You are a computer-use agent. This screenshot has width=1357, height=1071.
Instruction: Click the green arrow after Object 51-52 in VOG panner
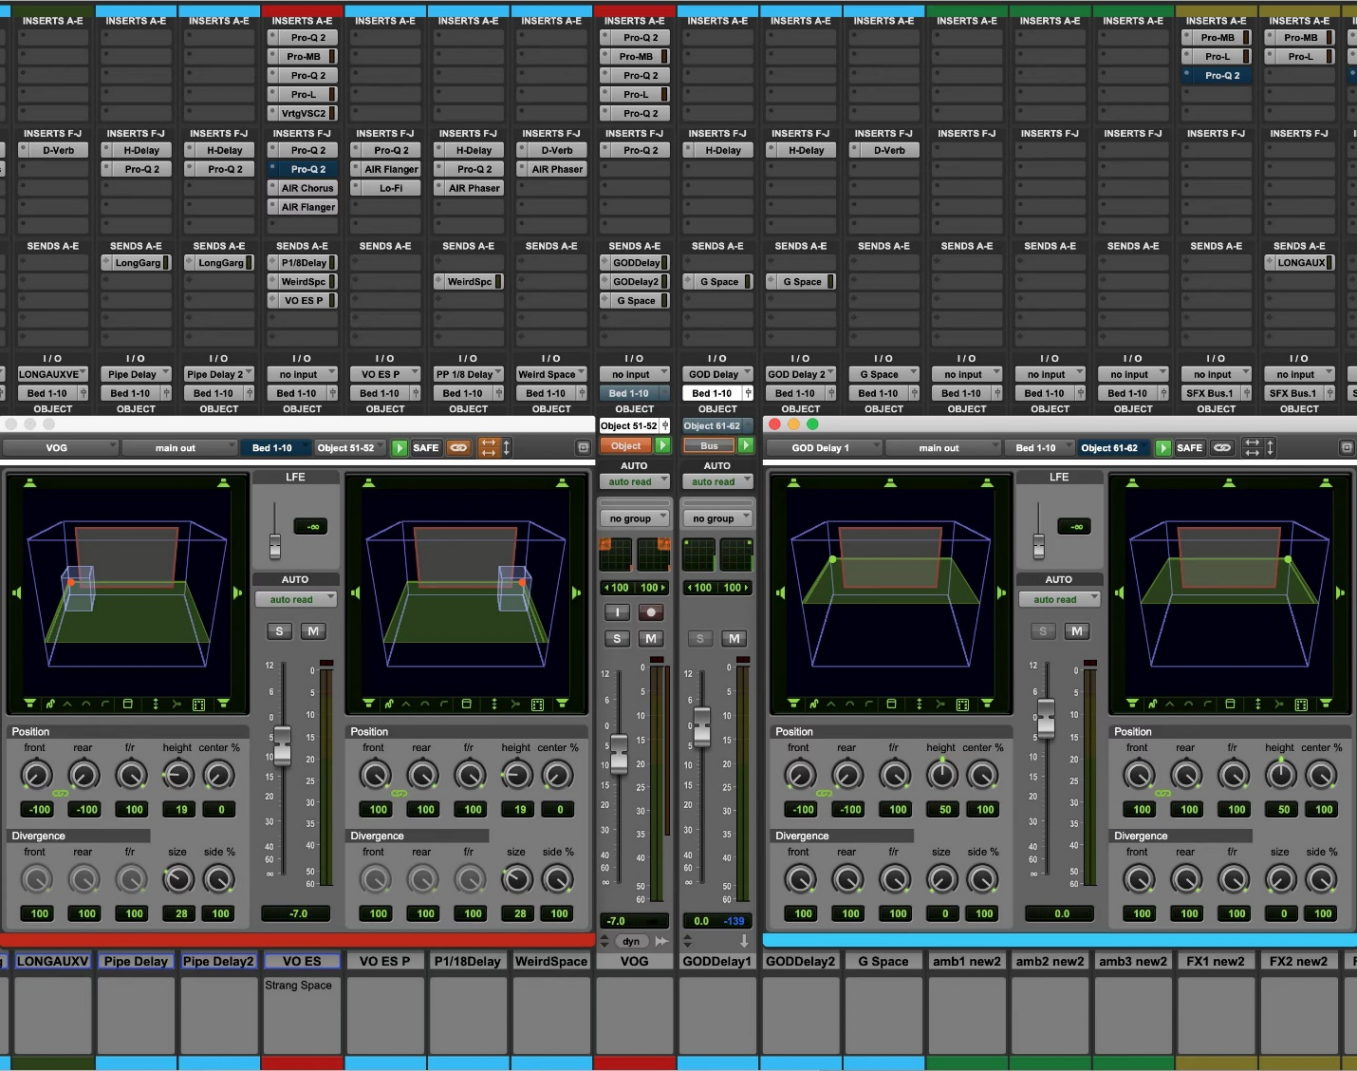coord(399,448)
